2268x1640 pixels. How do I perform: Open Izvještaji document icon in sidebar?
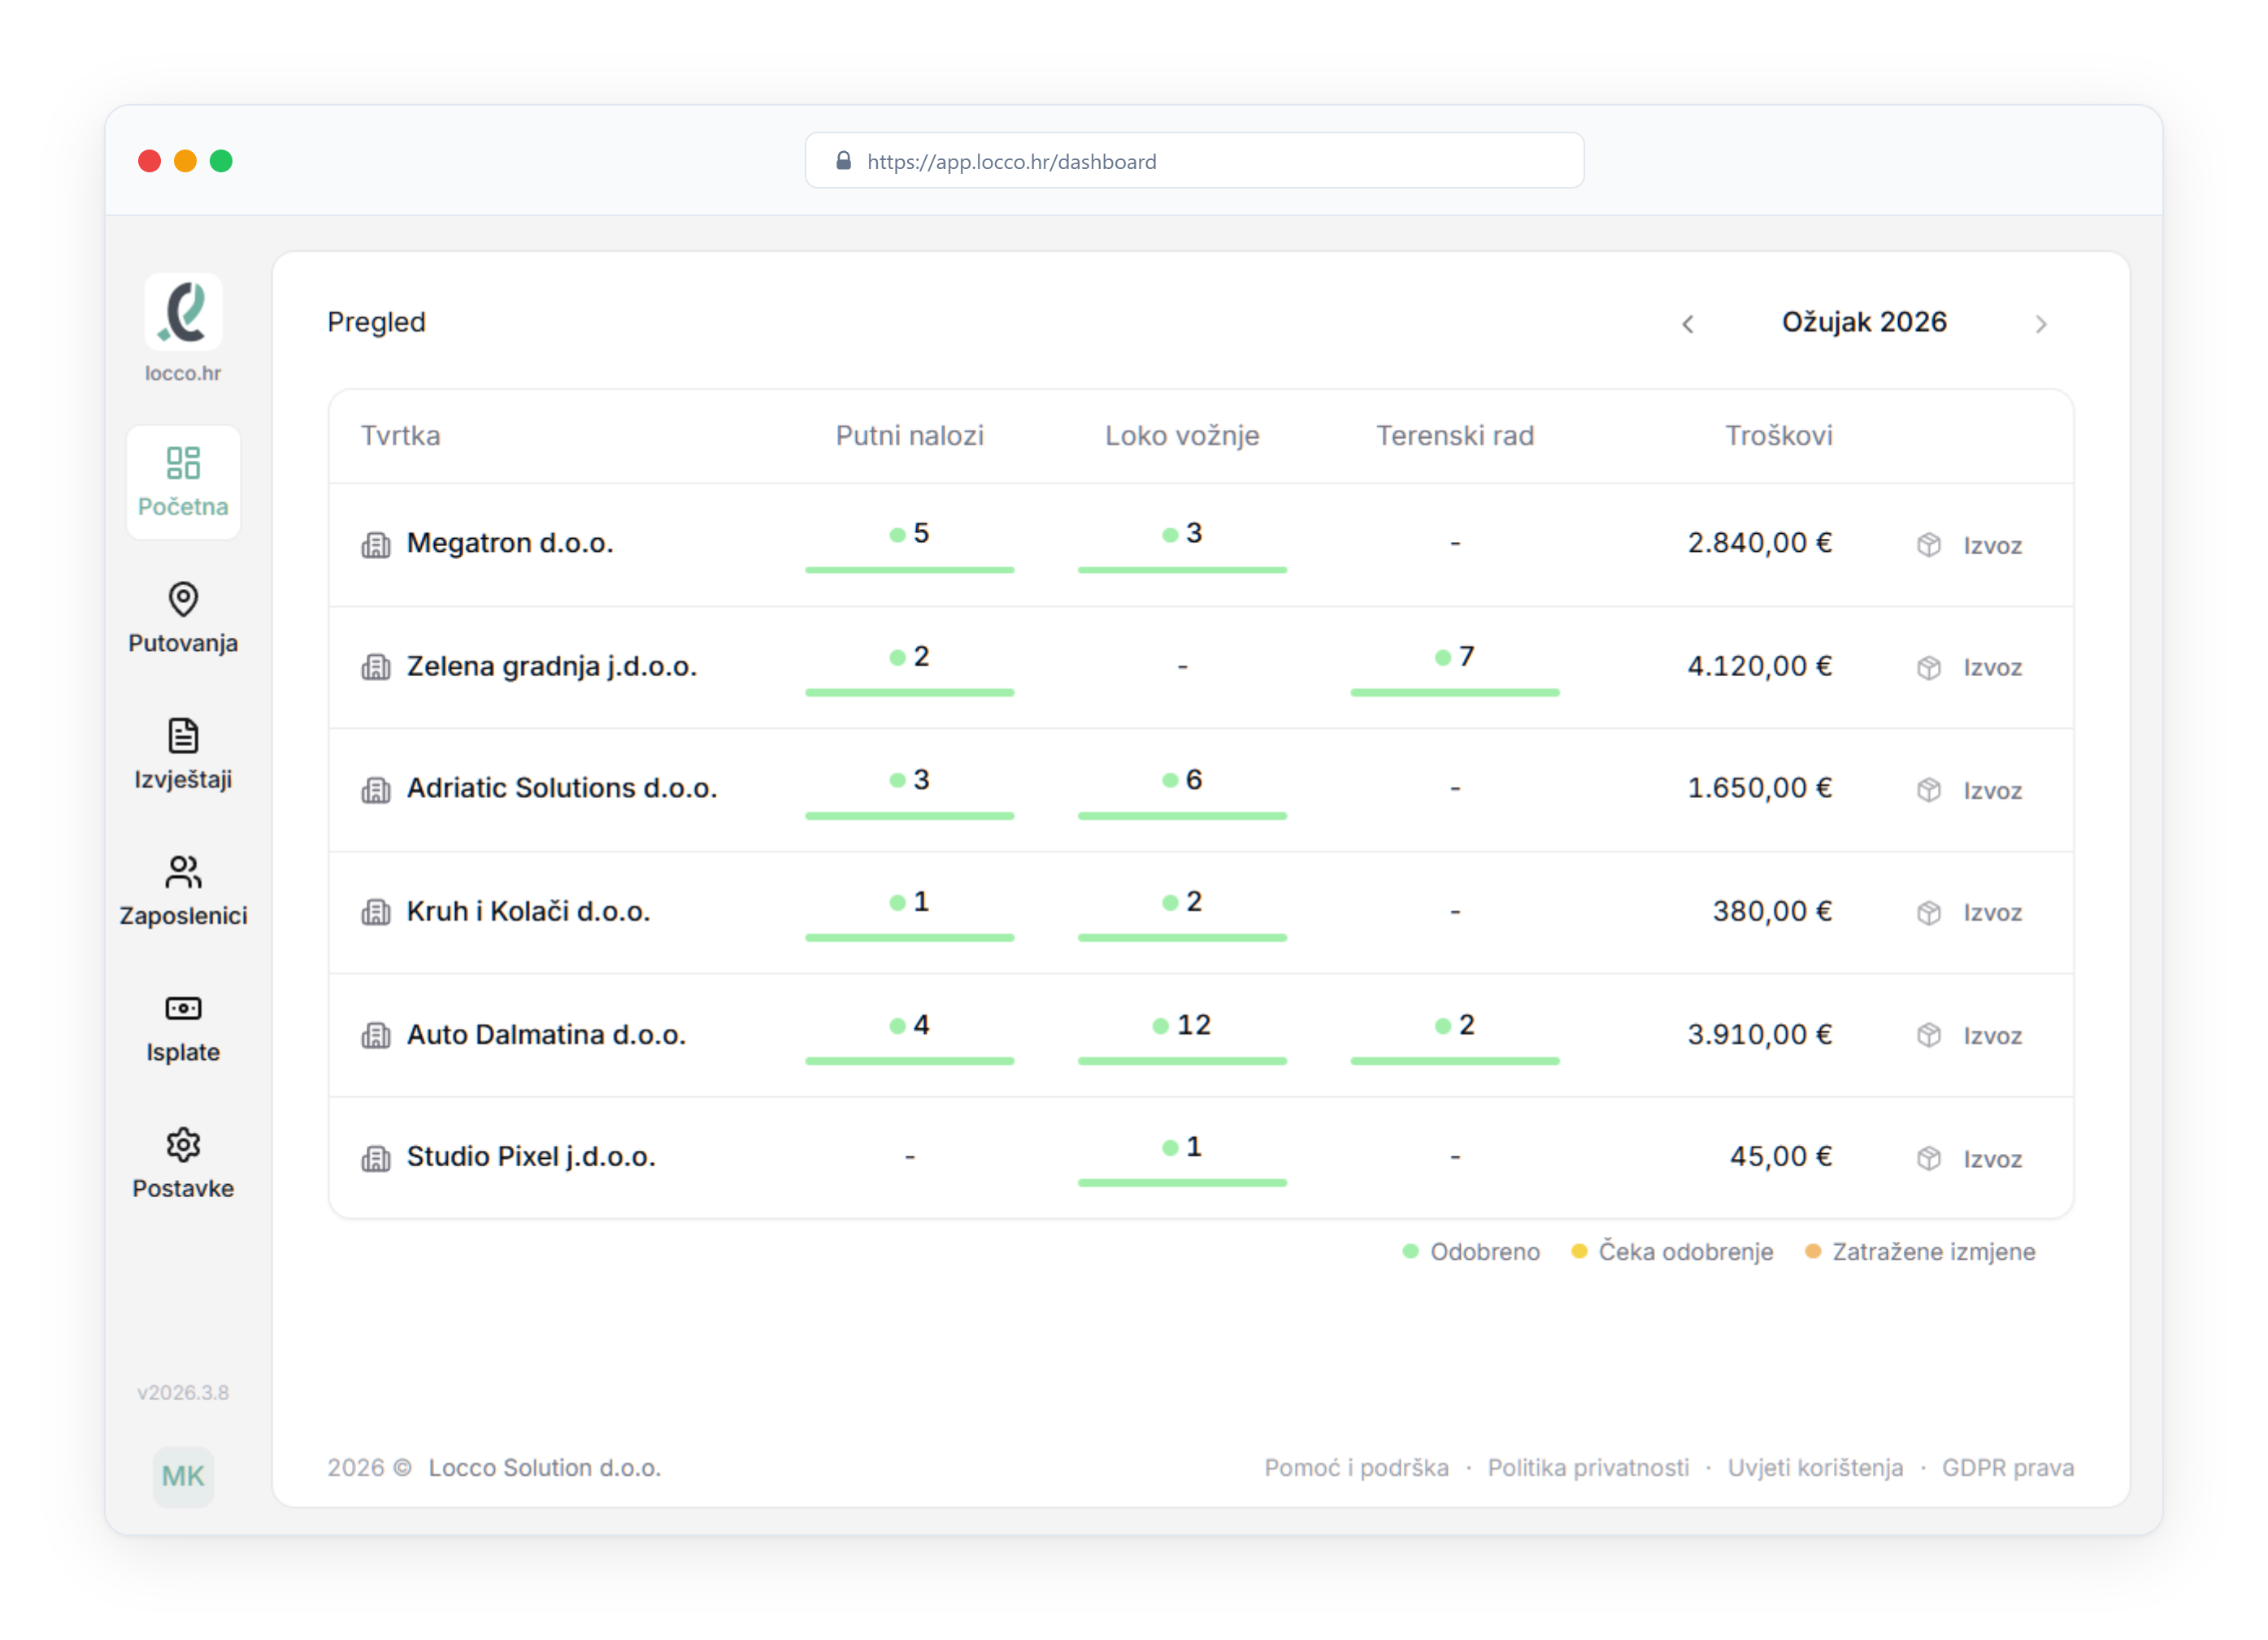(183, 736)
